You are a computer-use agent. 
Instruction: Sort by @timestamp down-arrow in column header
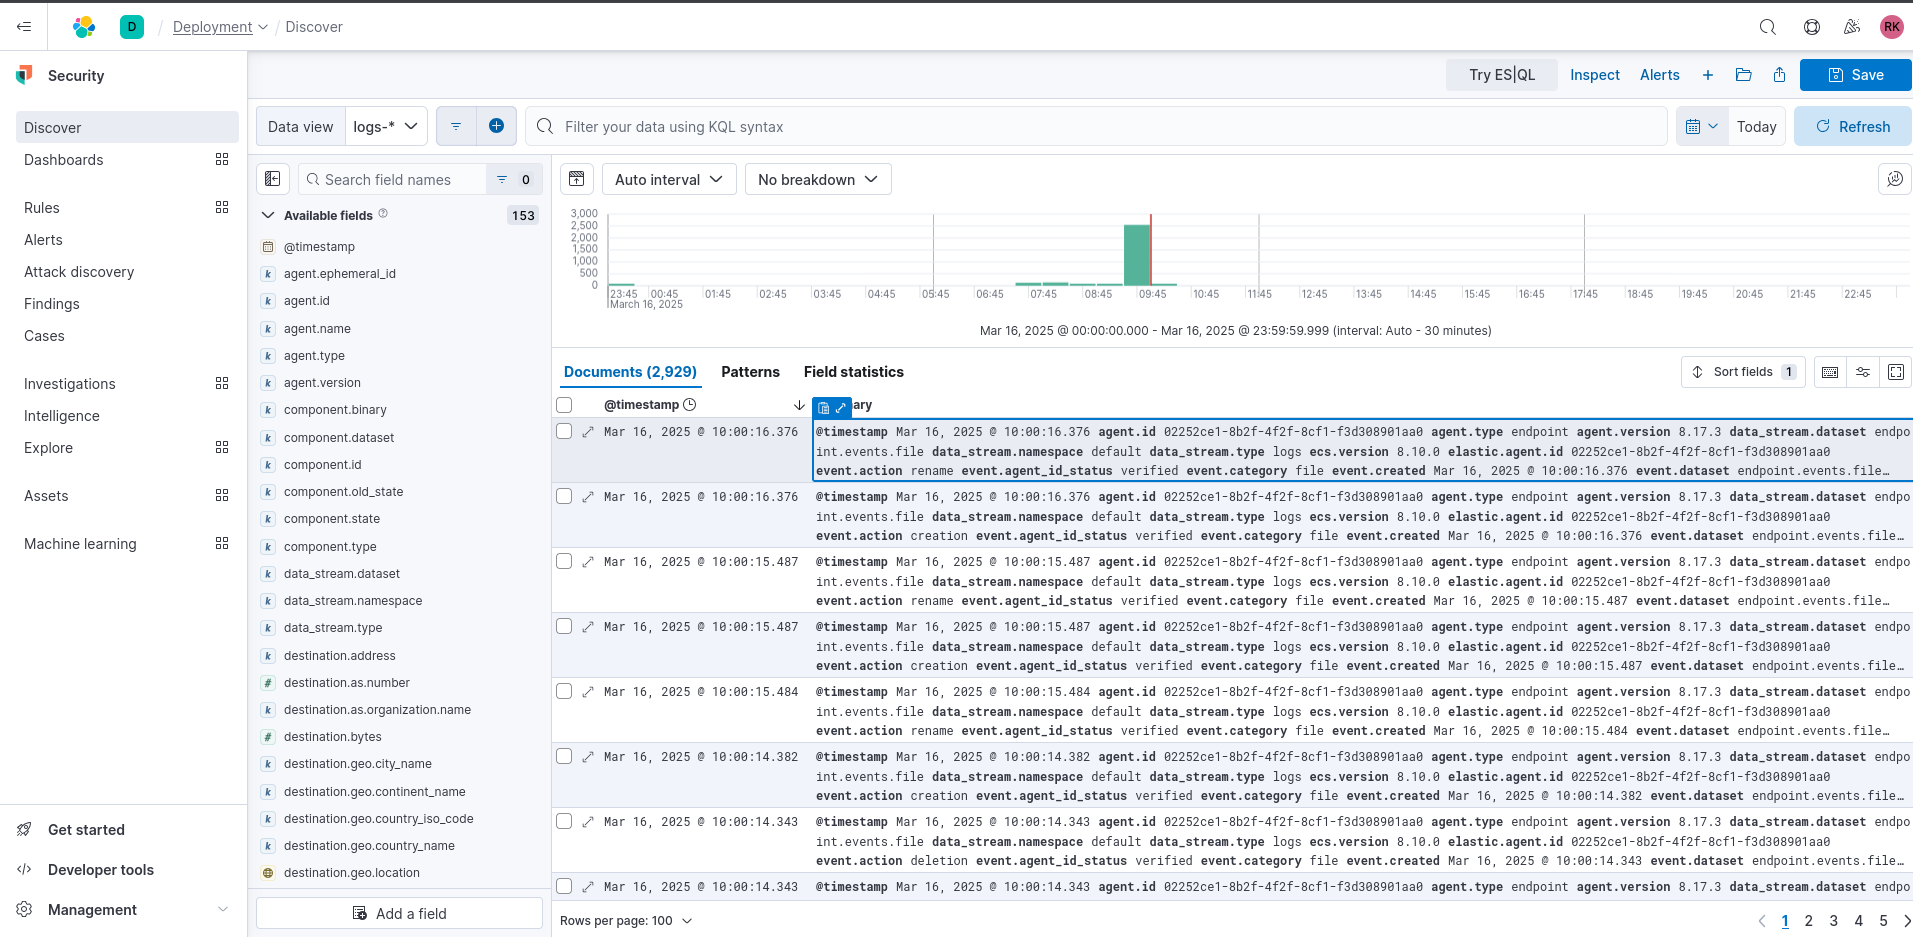(x=799, y=405)
